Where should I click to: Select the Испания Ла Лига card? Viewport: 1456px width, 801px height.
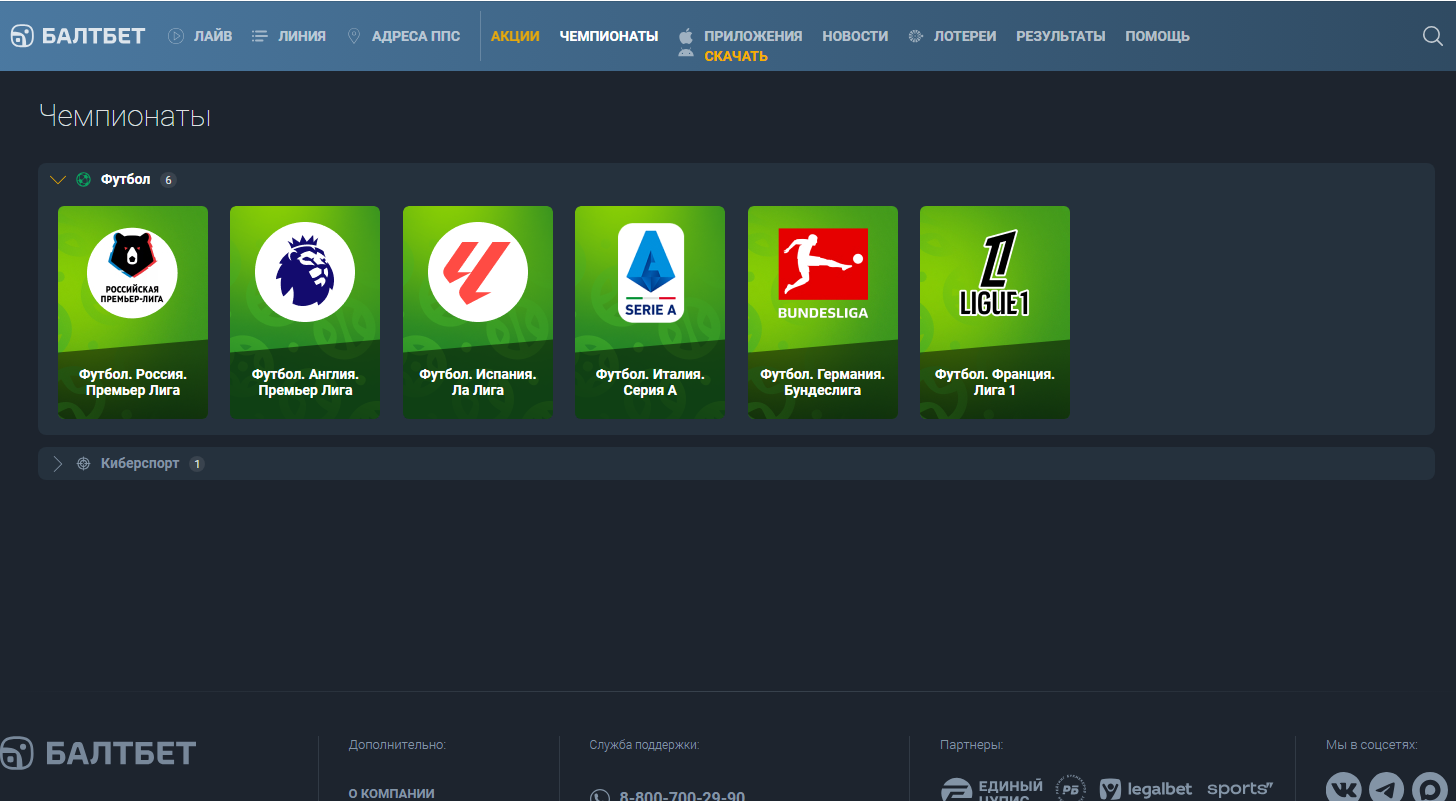(x=478, y=313)
